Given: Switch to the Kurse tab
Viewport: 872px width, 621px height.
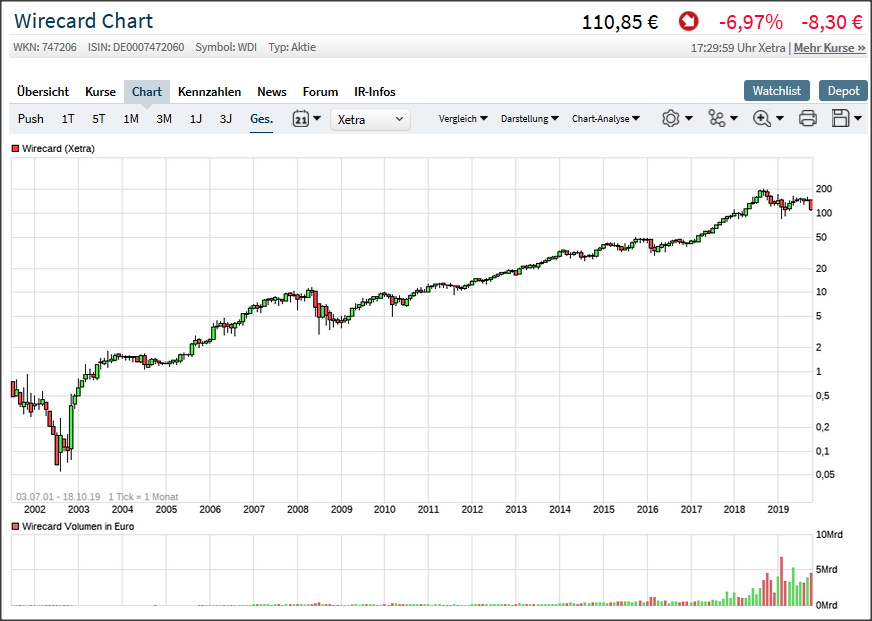Looking at the screenshot, I should [100, 92].
